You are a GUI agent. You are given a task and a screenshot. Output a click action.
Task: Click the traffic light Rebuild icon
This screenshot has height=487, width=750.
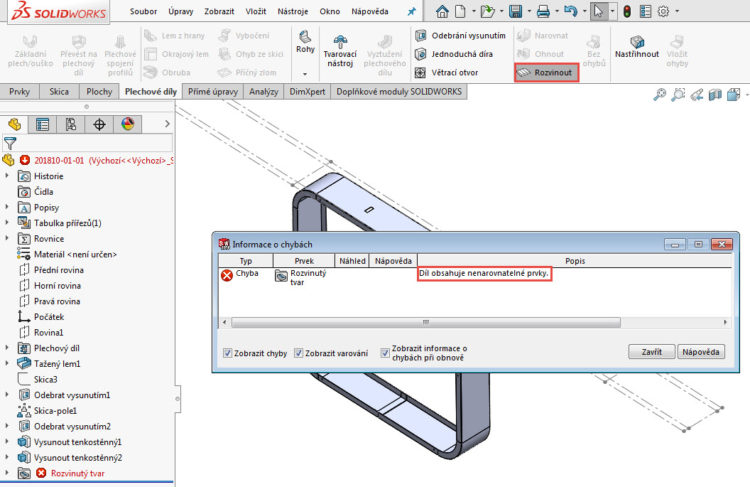click(x=627, y=11)
